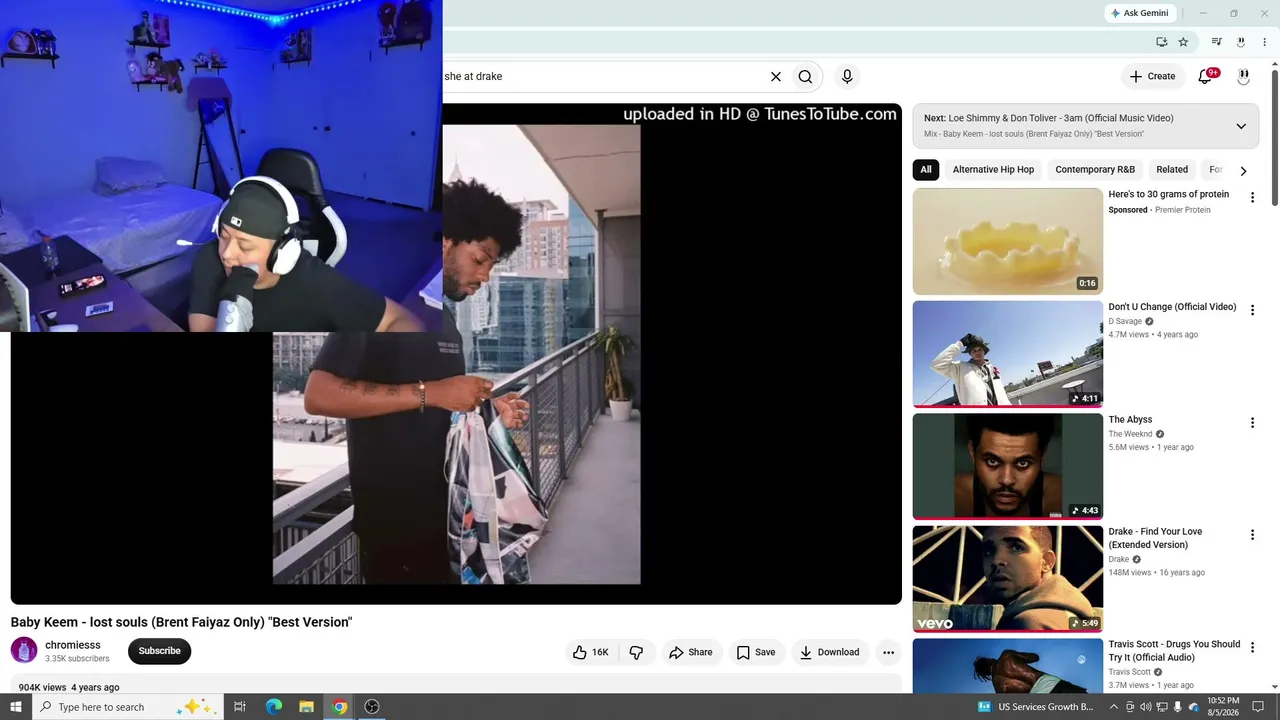Click Drake channel name under Find Your Love

pyautogui.click(x=1118, y=560)
